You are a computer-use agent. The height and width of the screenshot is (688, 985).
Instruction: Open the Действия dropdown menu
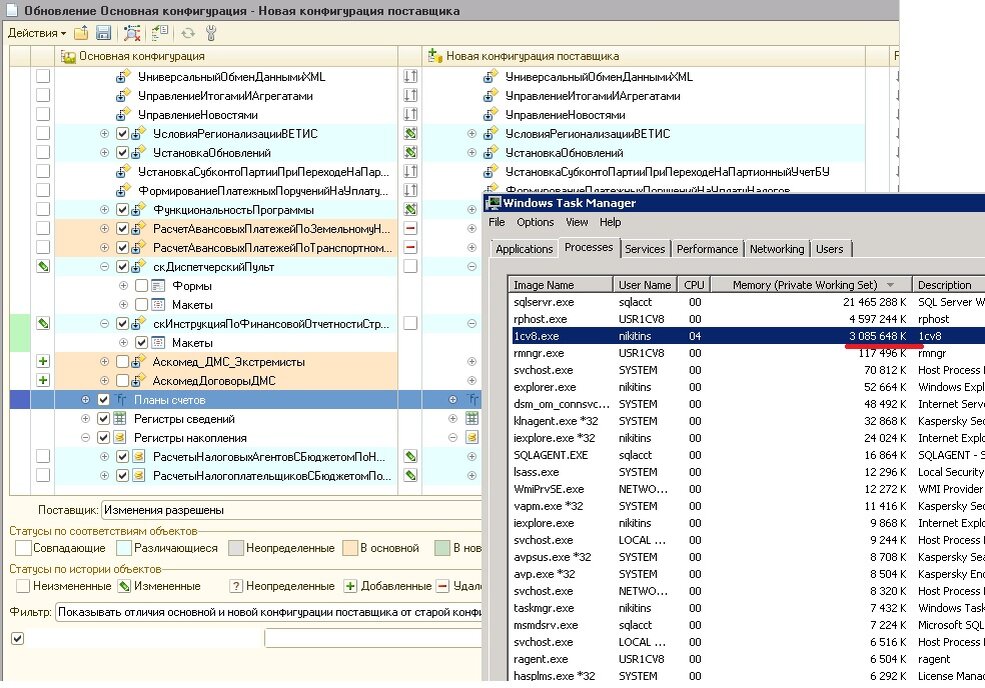tap(37, 33)
